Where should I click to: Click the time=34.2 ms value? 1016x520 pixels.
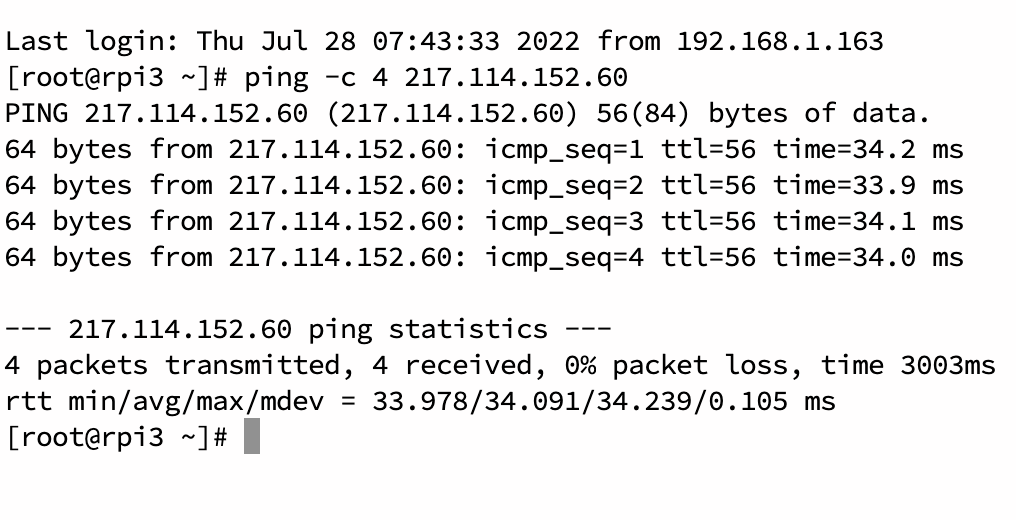[x=868, y=150]
